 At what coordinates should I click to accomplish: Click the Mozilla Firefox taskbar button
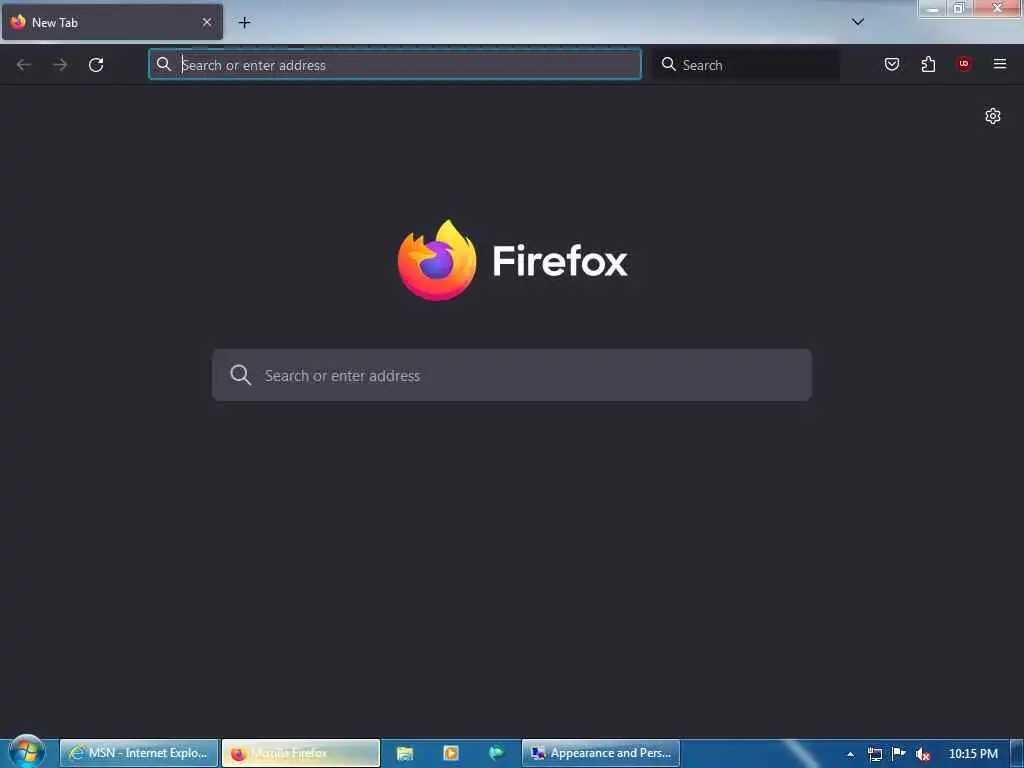[x=301, y=753]
